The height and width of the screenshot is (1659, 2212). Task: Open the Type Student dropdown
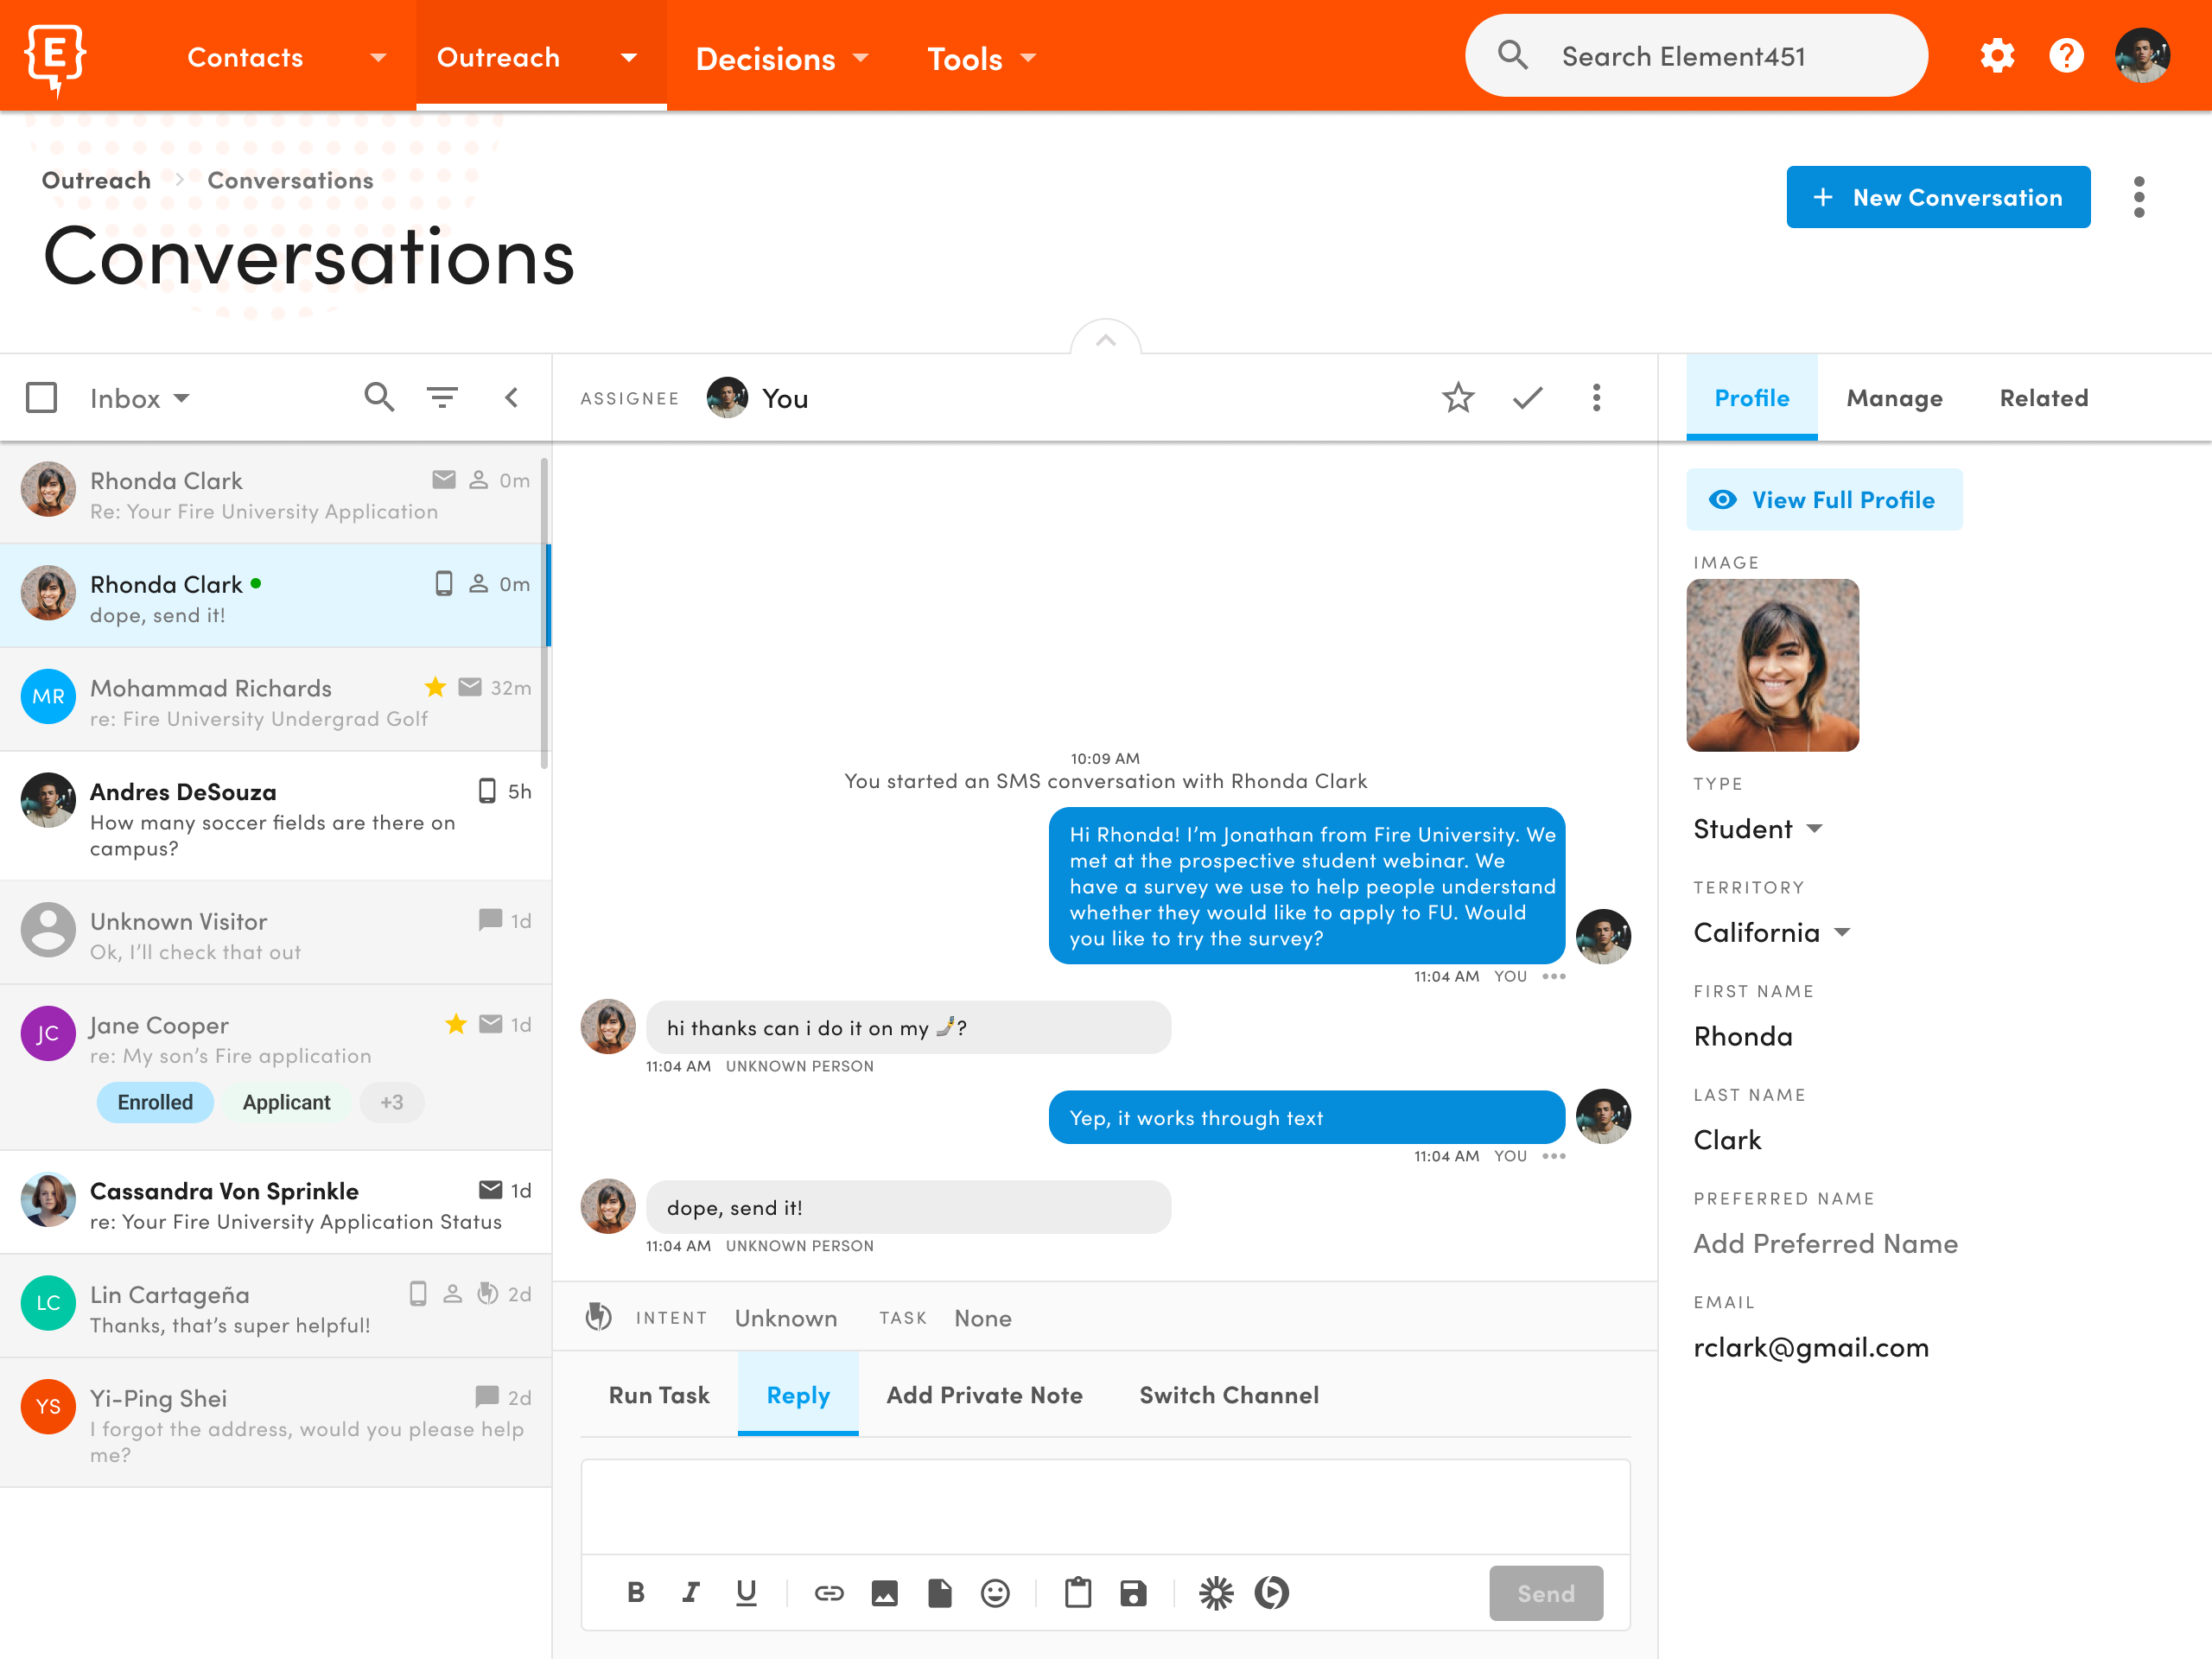(x=1757, y=829)
